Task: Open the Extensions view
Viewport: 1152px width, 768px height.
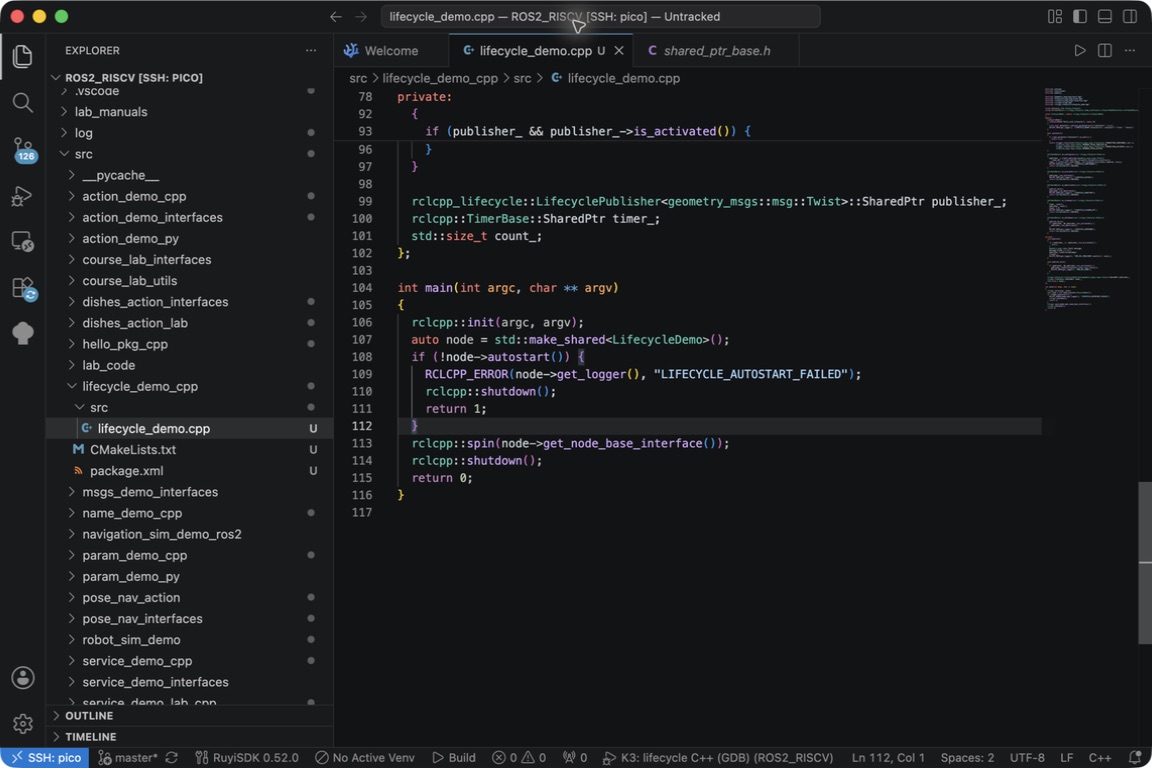Action: pyautogui.click(x=23, y=287)
